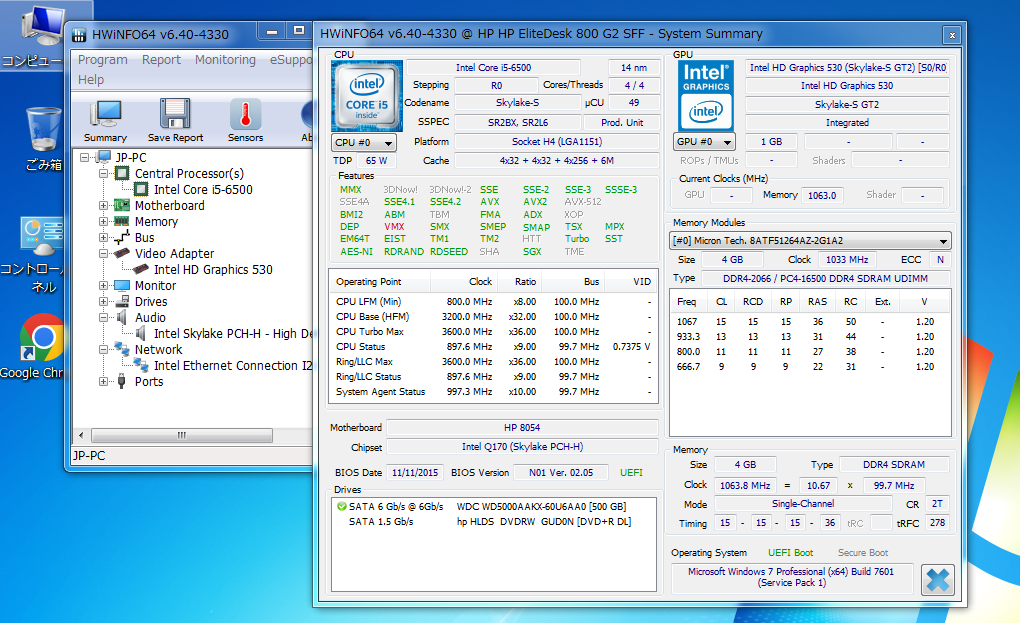The width and height of the screenshot is (1020, 623).
Task: Close System Summary with blue X icon
Action: point(937,580)
